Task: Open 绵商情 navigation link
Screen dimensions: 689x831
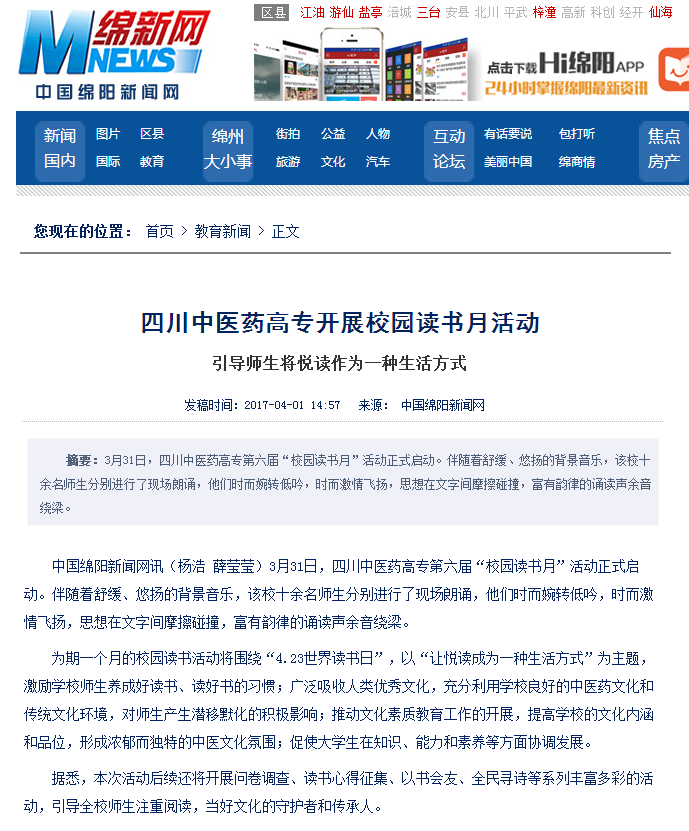Action: click(x=577, y=161)
